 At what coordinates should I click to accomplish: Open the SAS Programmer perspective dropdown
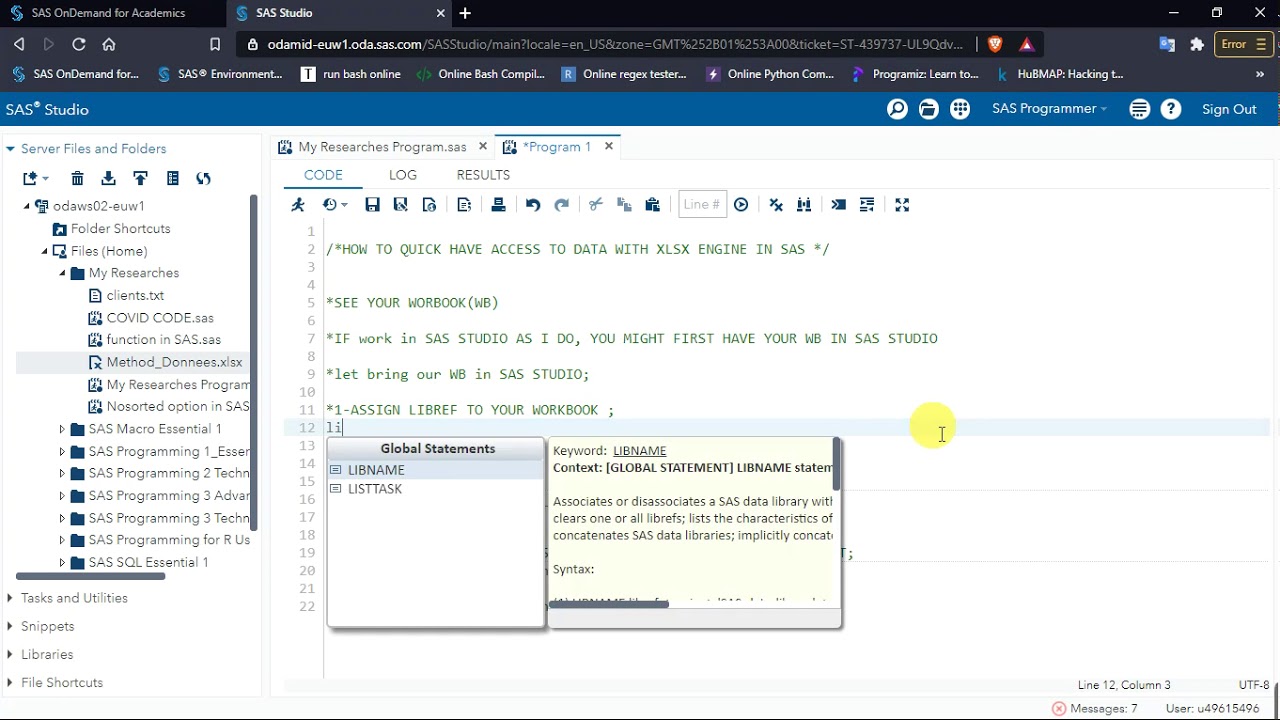tap(1049, 109)
